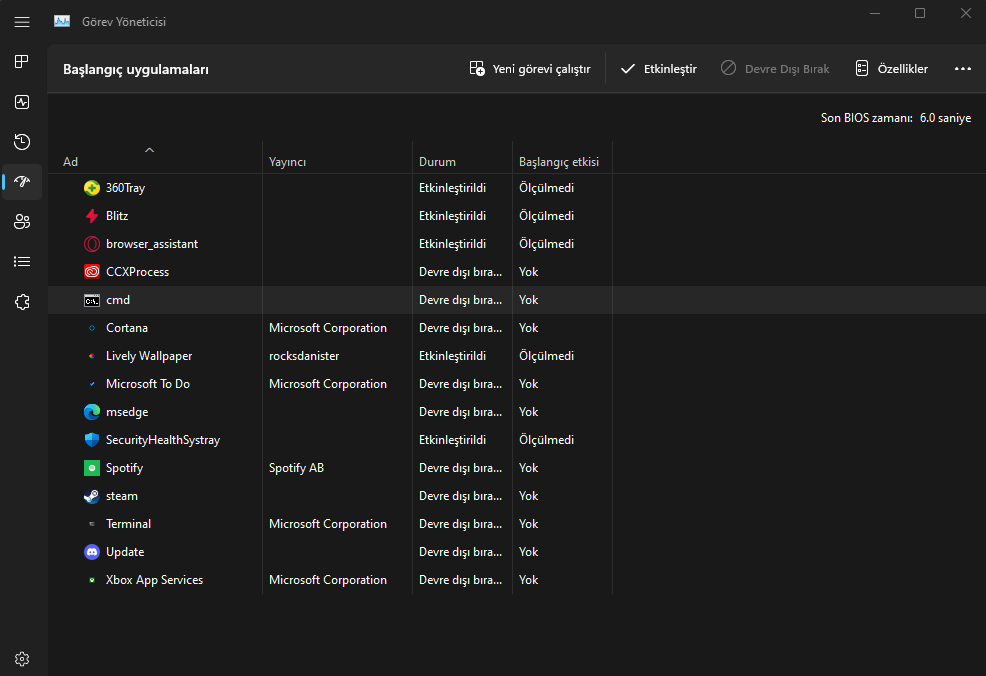Click the Spotify green icon
This screenshot has height=676, width=986.
pos(92,468)
